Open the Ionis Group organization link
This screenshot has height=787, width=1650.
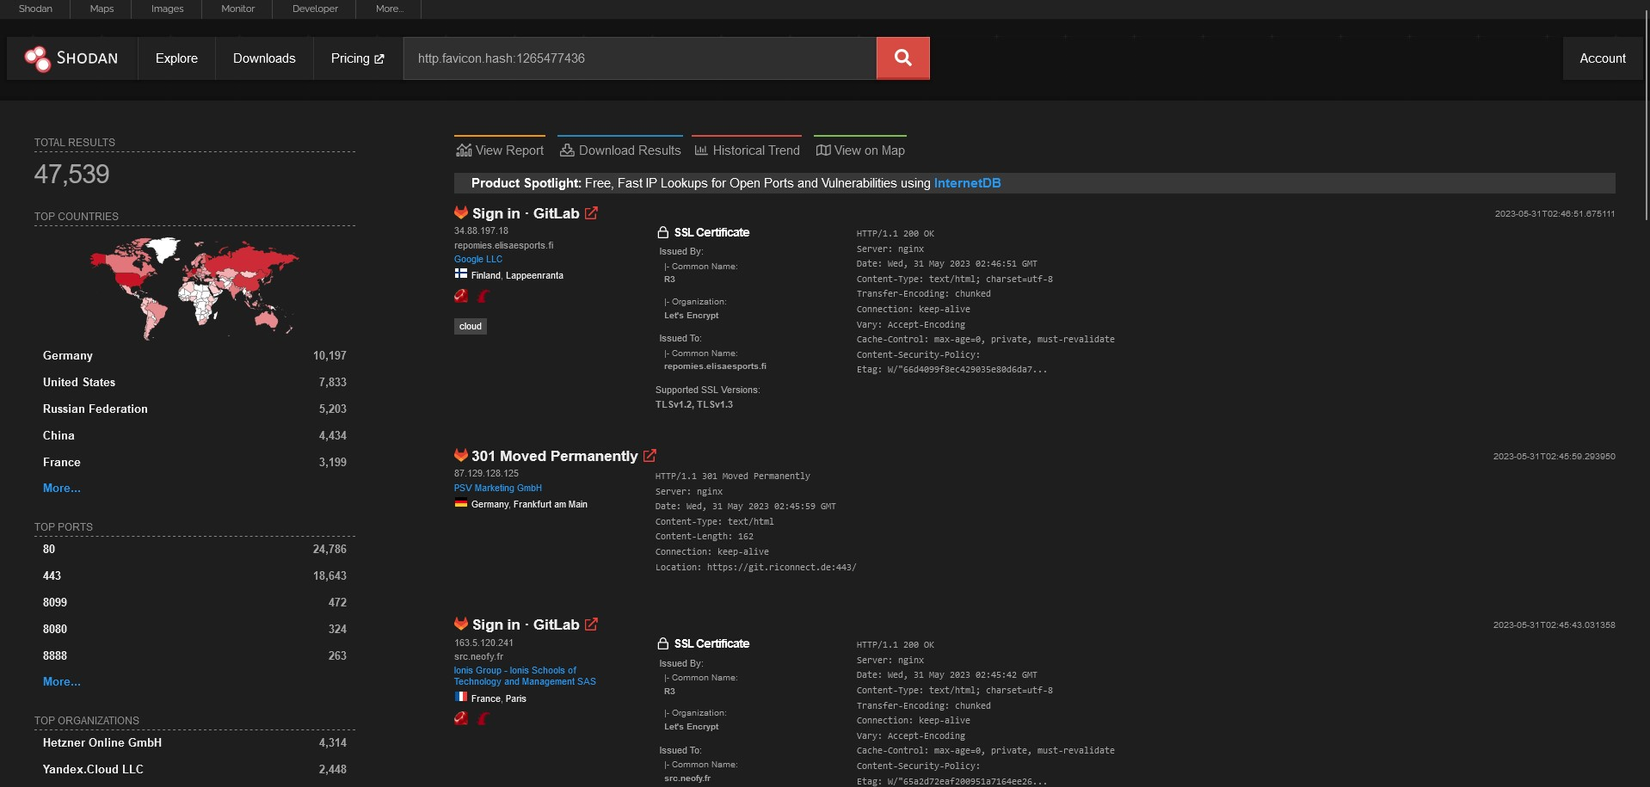point(525,676)
